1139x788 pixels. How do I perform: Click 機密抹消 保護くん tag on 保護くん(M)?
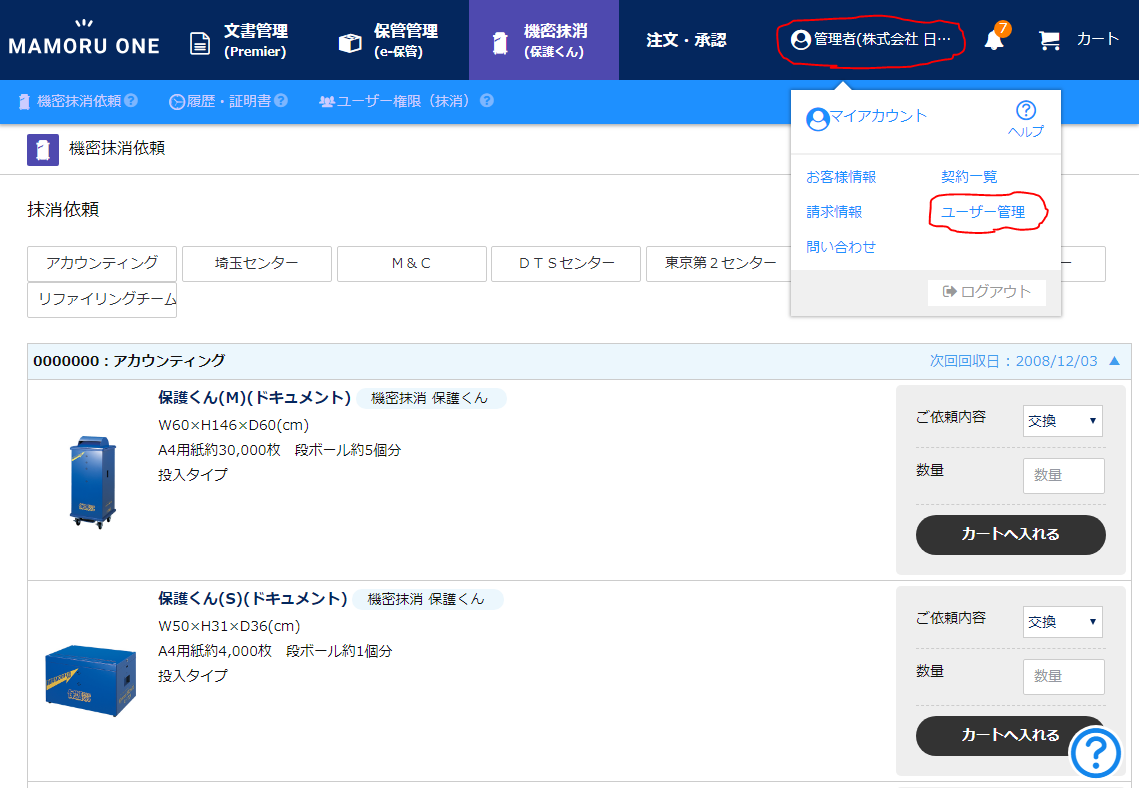[x=430, y=399]
